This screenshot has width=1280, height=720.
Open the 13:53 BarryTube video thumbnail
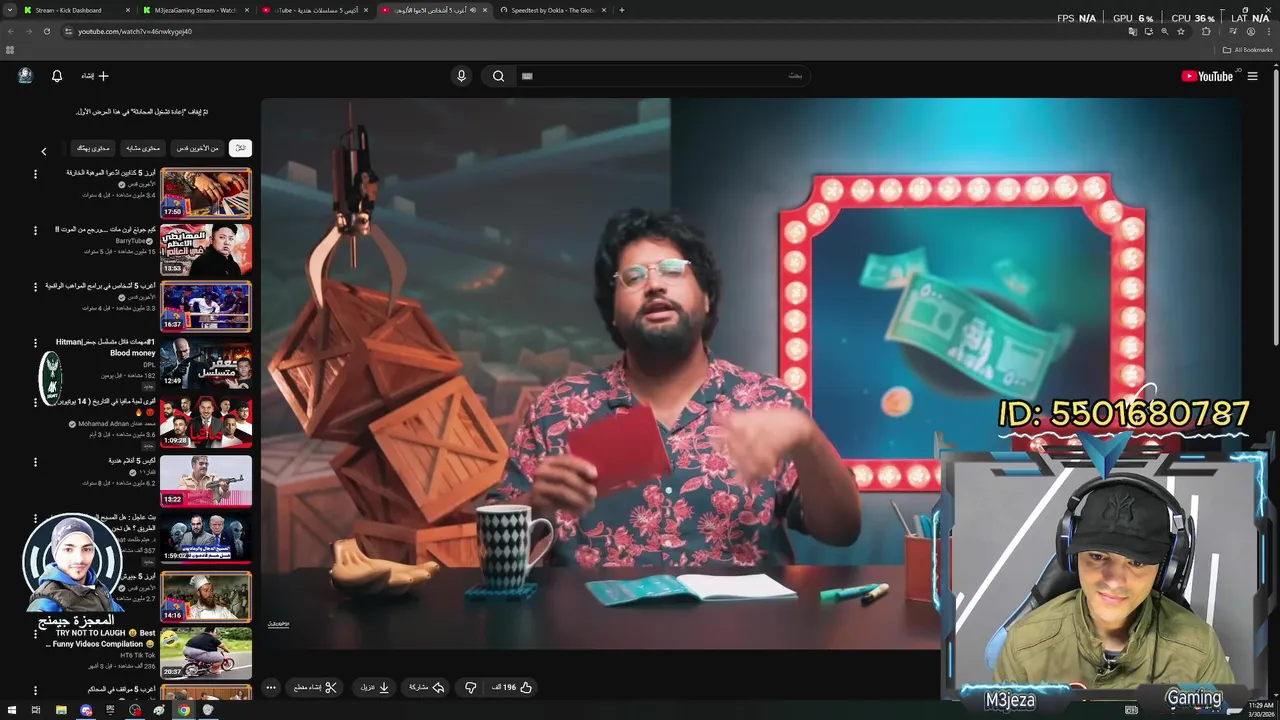pos(206,250)
